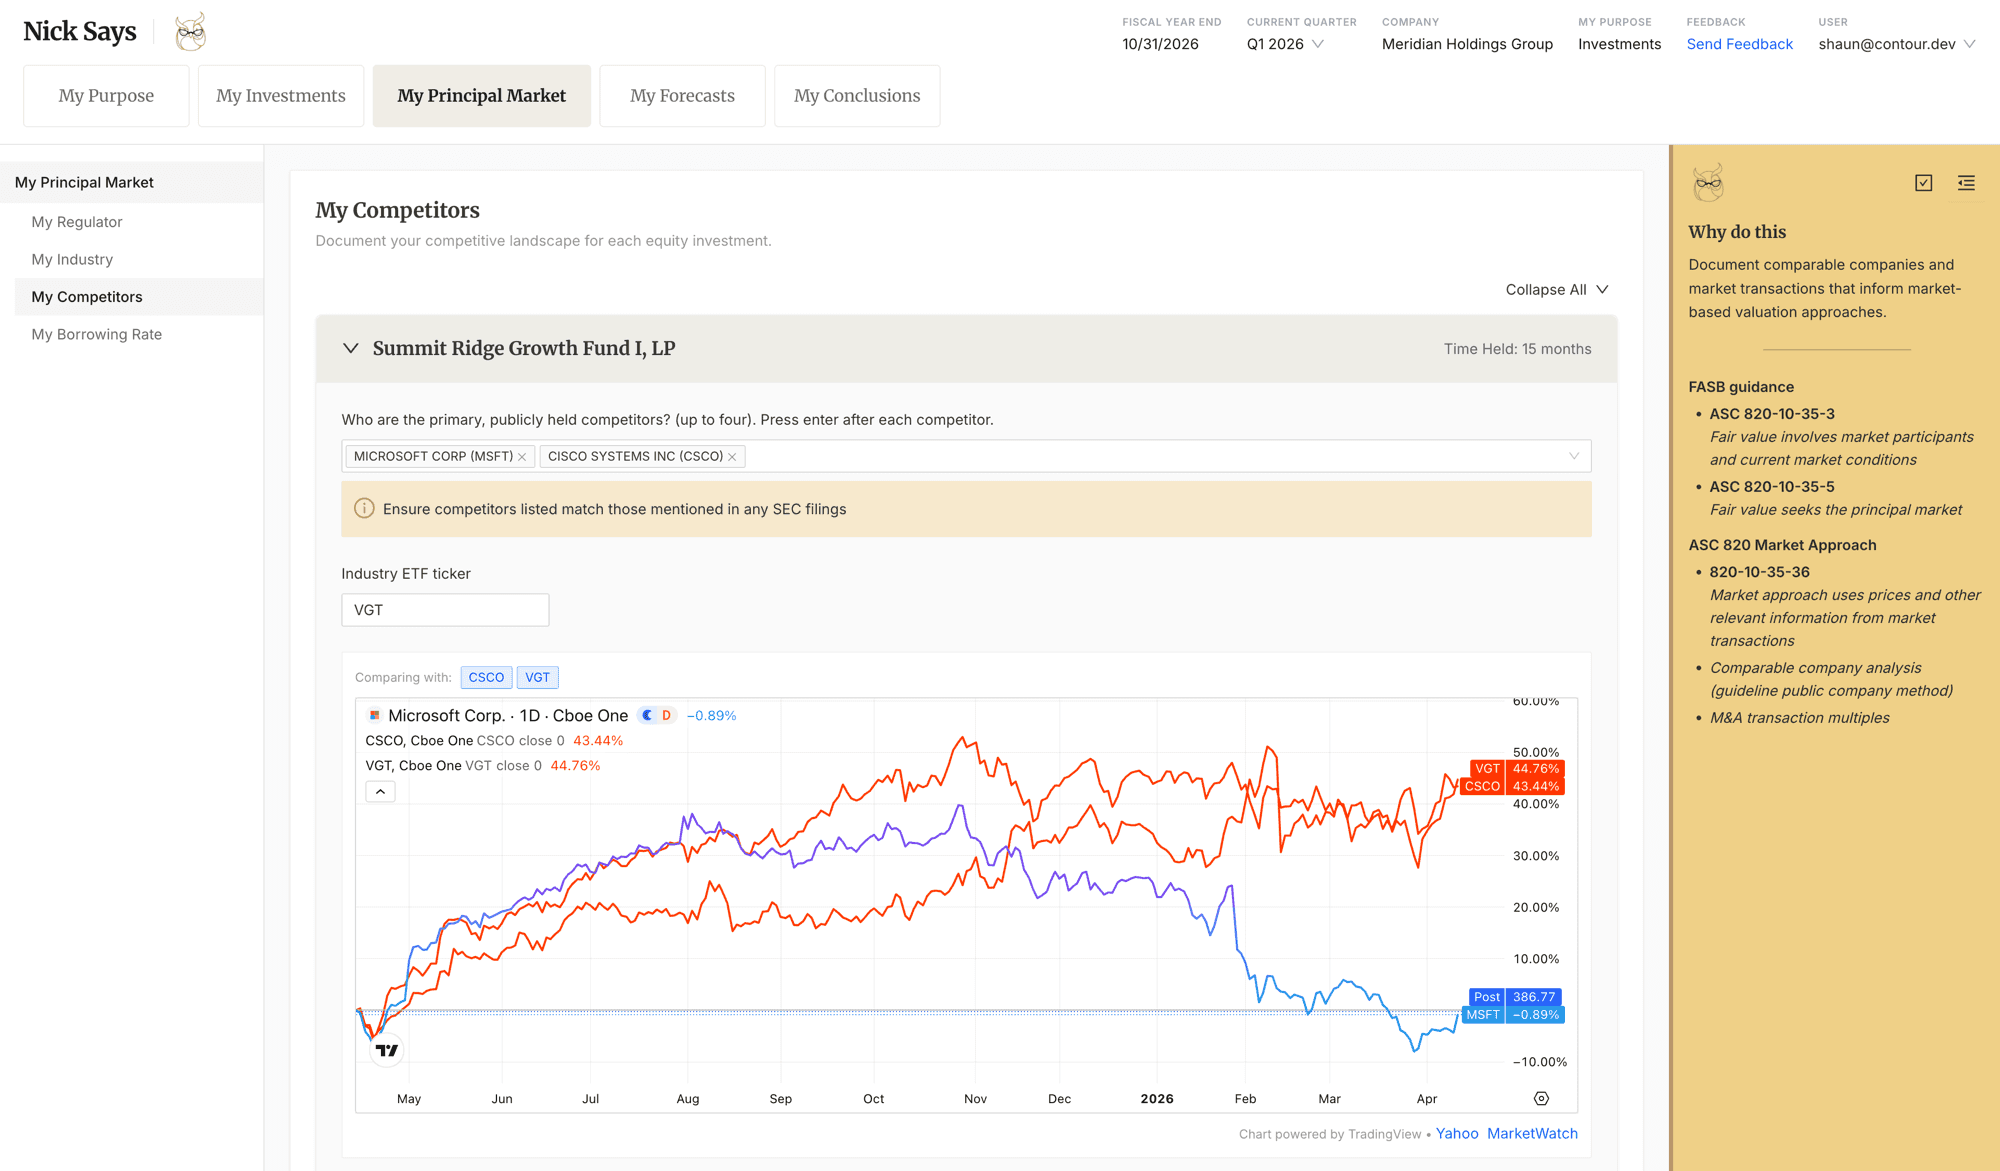Toggle the CSCO comparison chip
Screen dimensions: 2000x1171
coord(486,677)
